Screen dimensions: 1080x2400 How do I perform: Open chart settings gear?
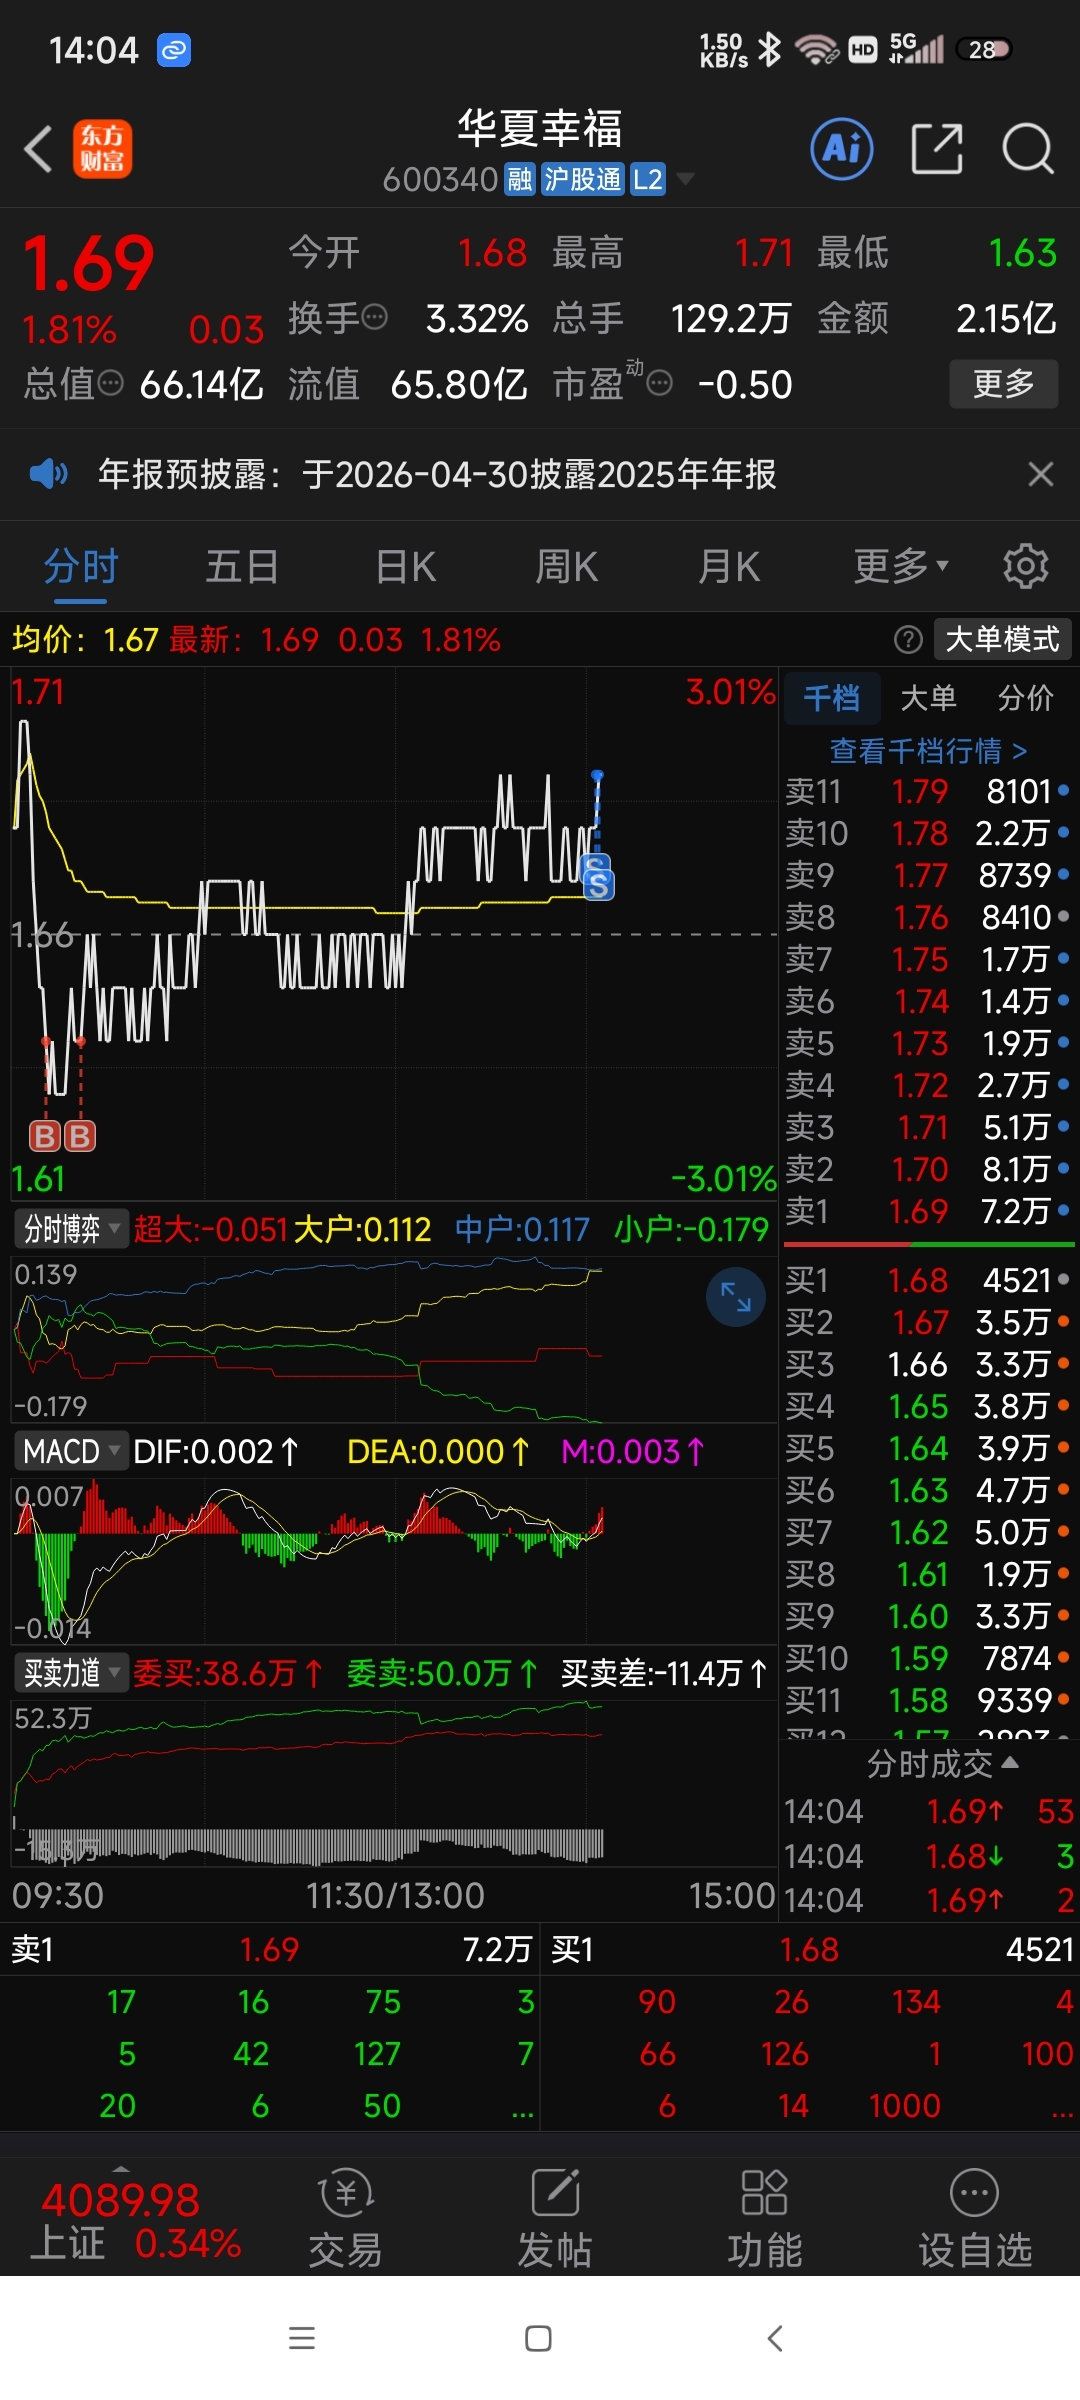tap(1025, 567)
